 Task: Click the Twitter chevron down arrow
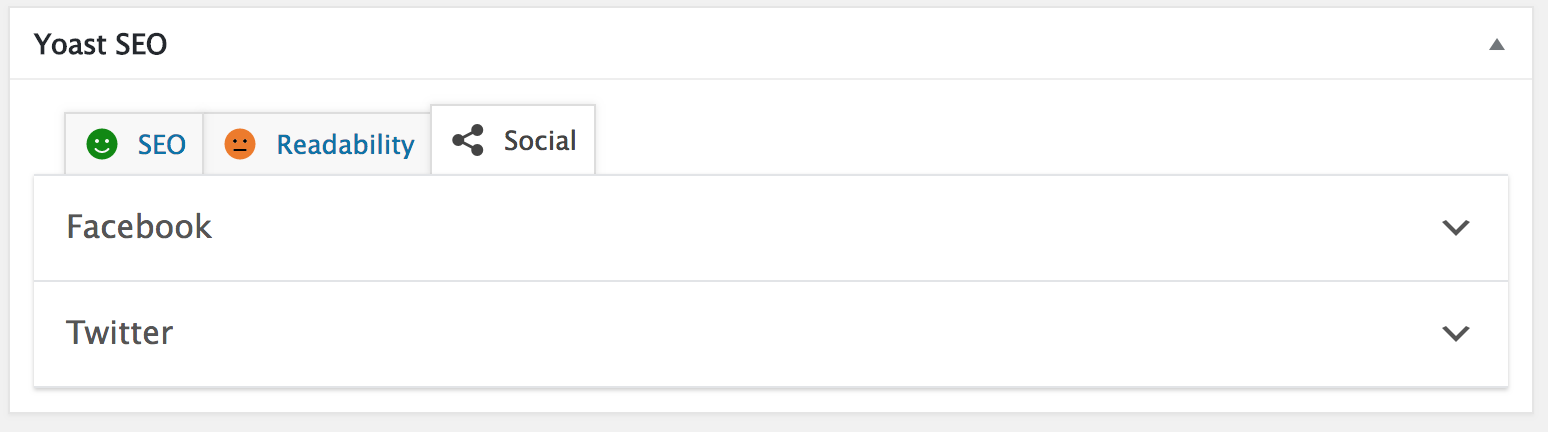tap(1456, 333)
